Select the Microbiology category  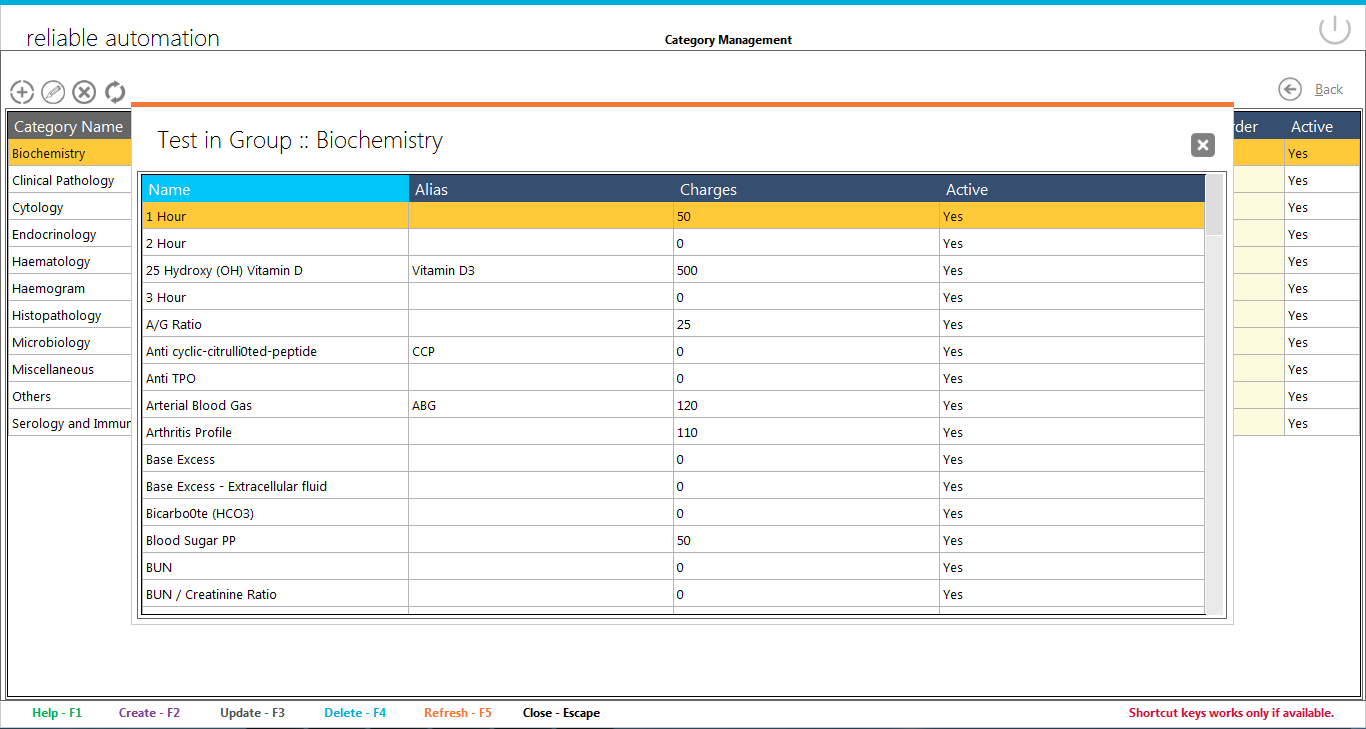click(70, 342)
